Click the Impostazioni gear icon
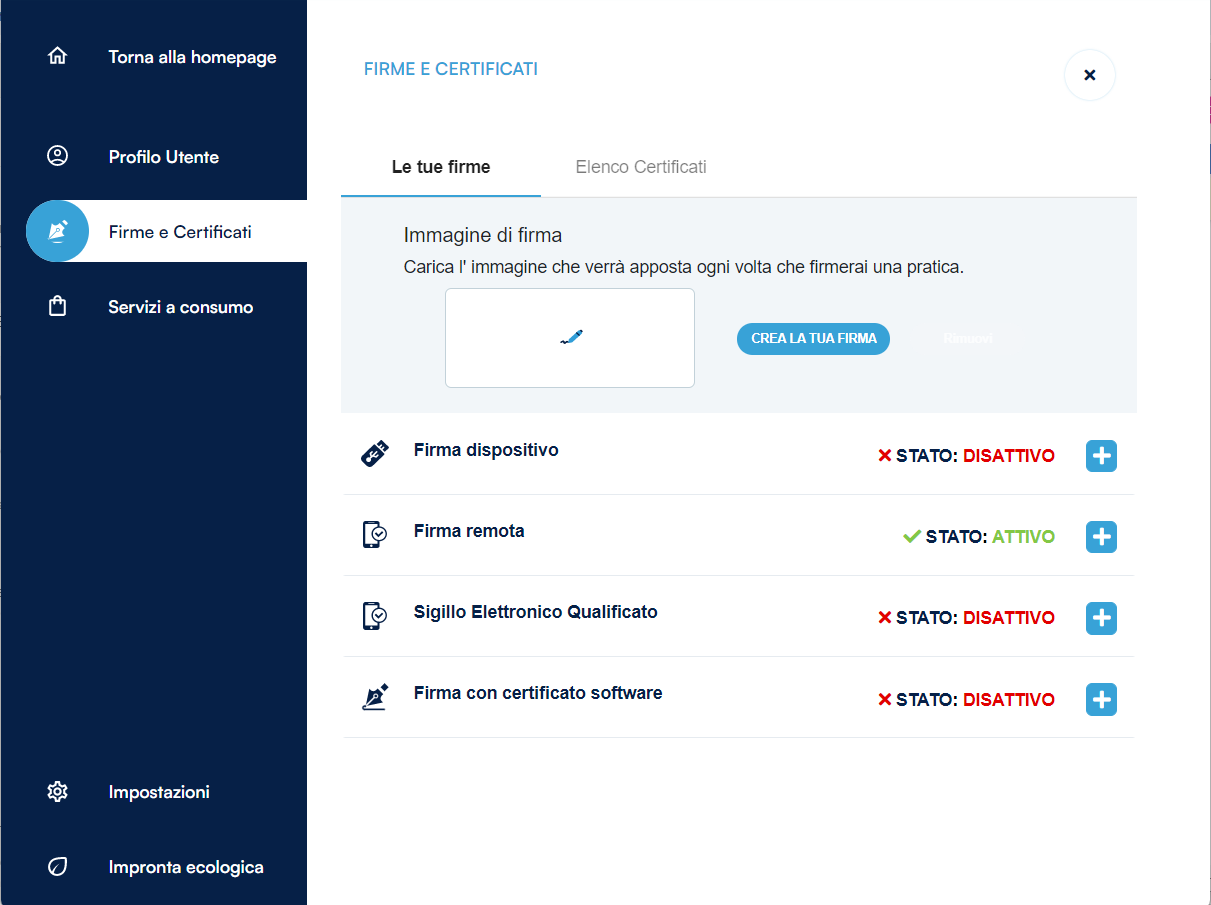This screenshot has height=905, width=1211. point(58,792)
